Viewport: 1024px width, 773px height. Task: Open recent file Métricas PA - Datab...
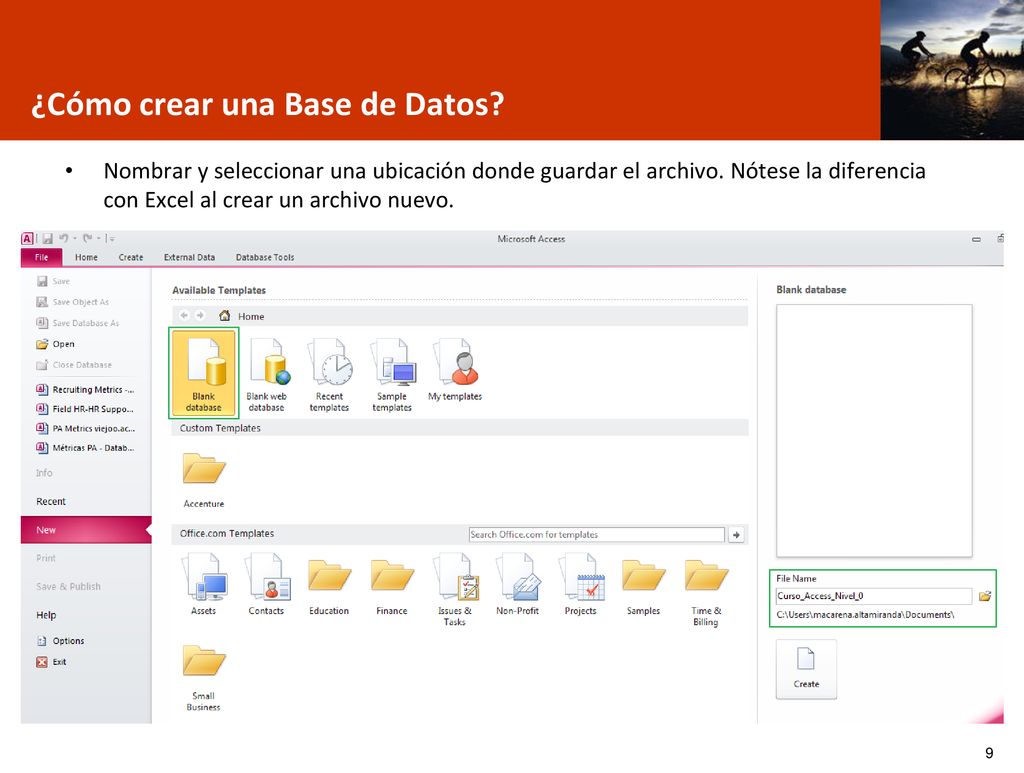86,448
